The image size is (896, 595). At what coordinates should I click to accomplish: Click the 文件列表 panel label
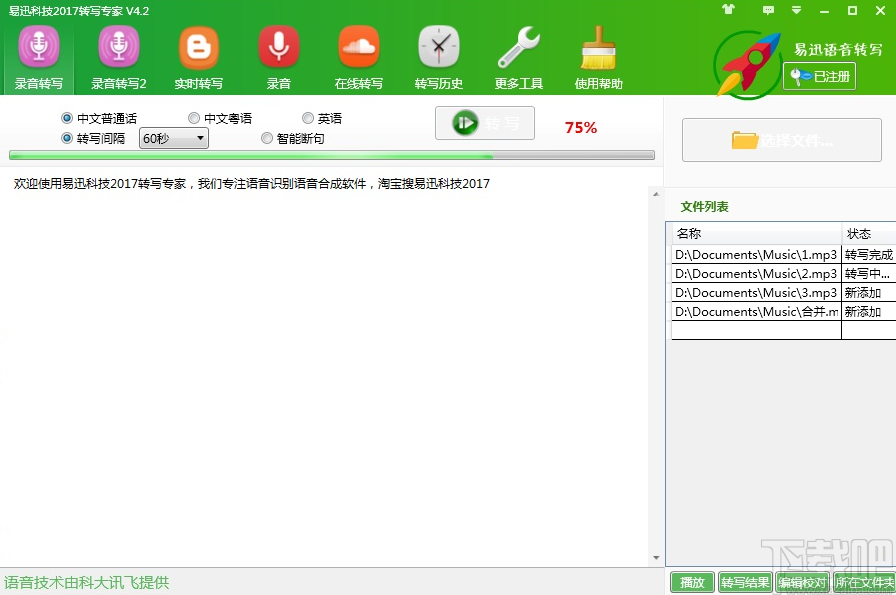click(704, 206)
